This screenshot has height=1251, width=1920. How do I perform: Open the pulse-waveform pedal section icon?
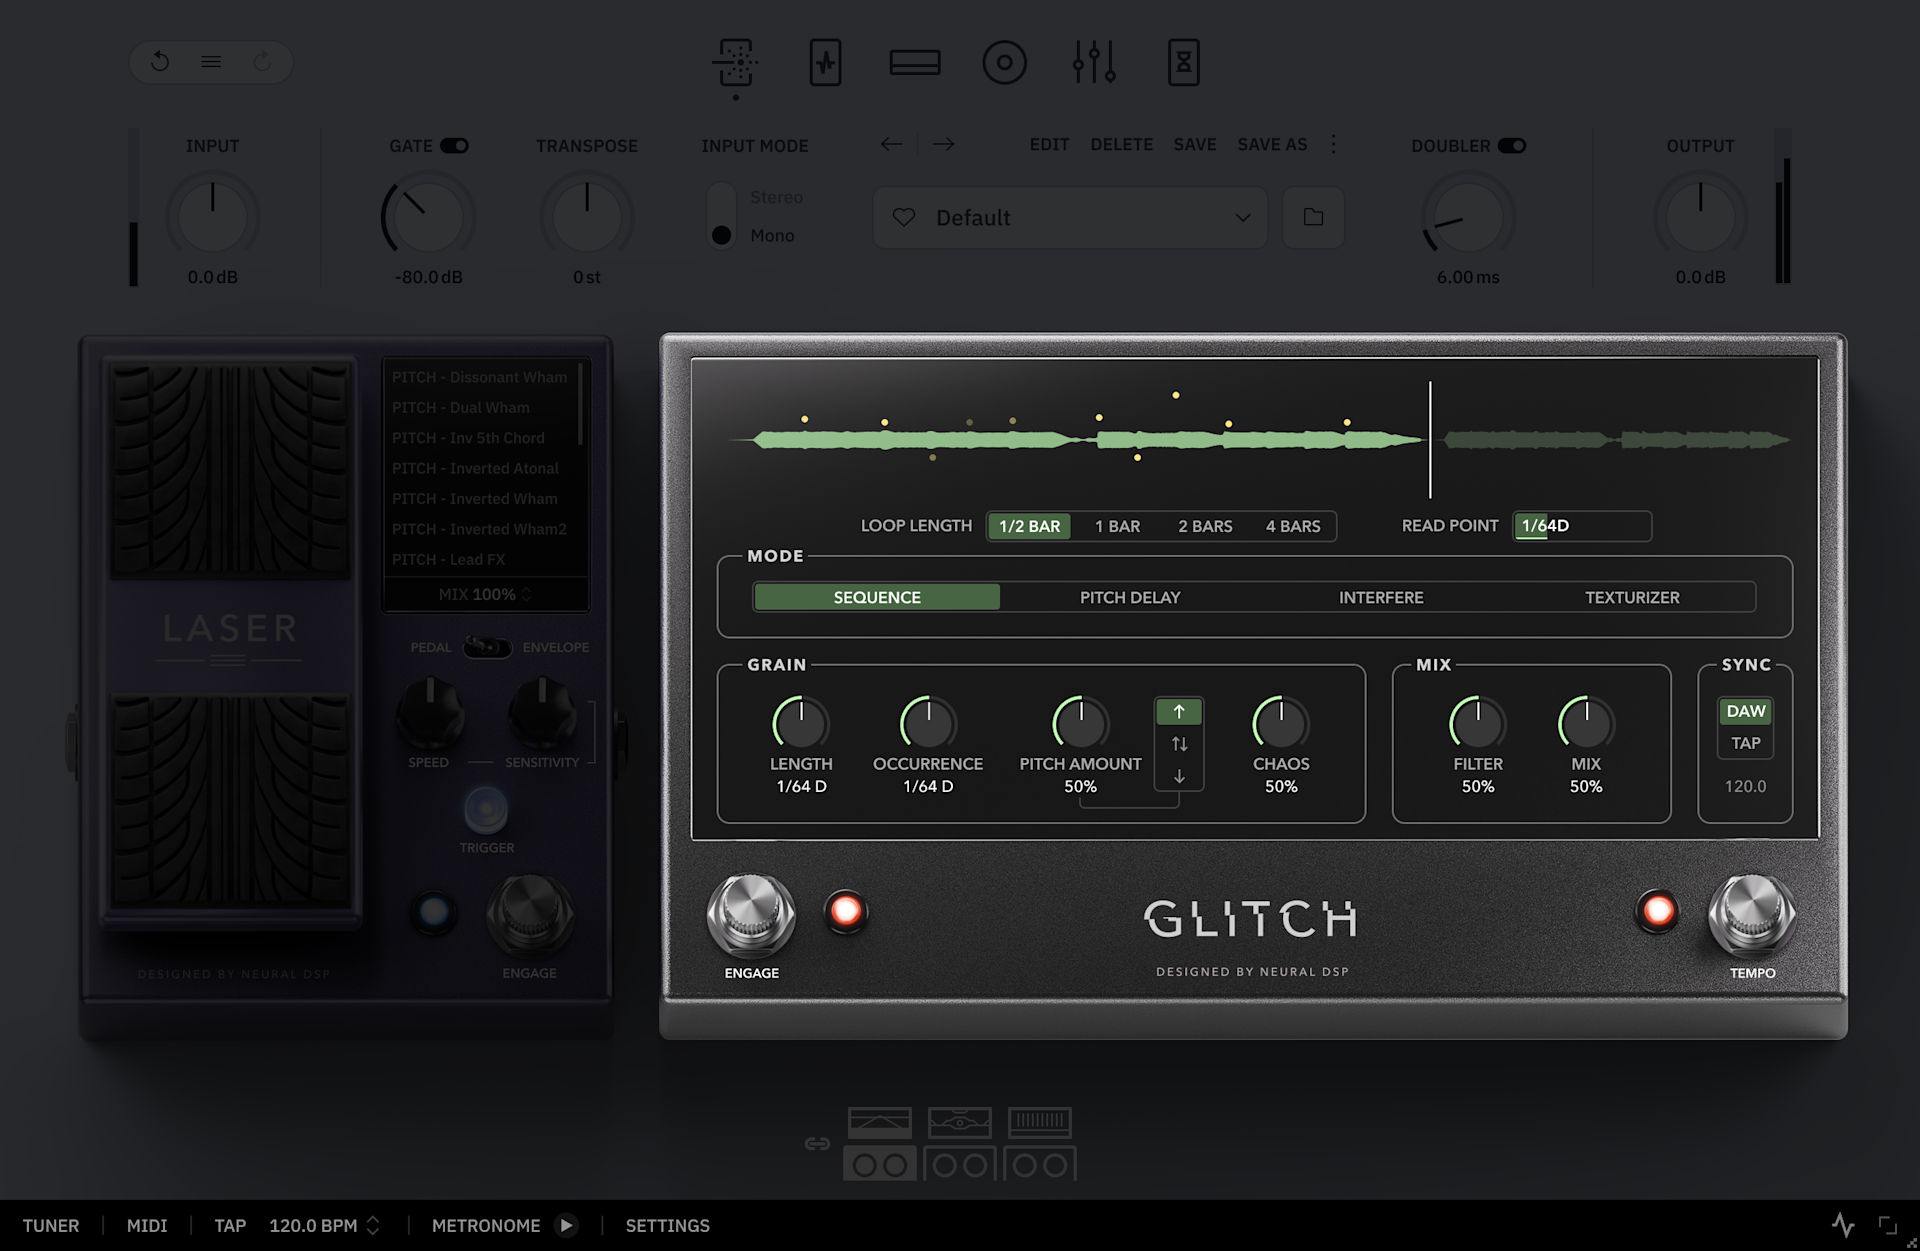[825, 62]
